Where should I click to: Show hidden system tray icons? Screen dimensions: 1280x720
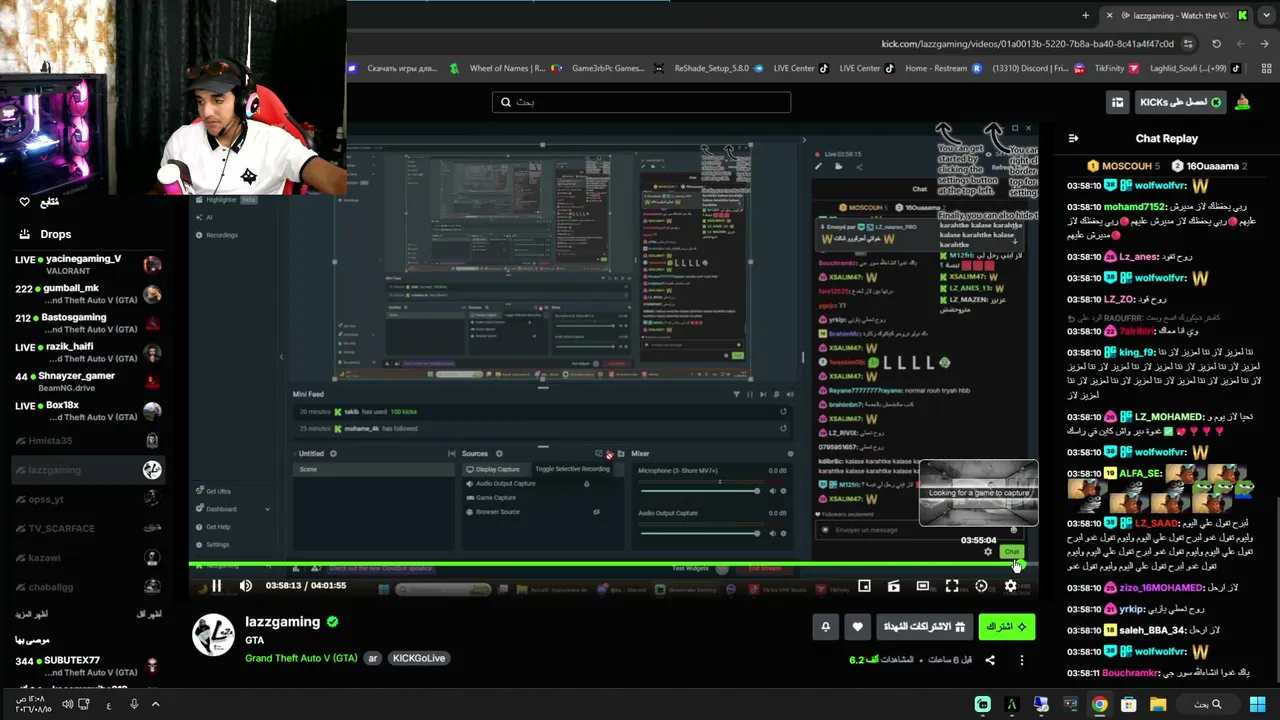(x=155, y=704)
